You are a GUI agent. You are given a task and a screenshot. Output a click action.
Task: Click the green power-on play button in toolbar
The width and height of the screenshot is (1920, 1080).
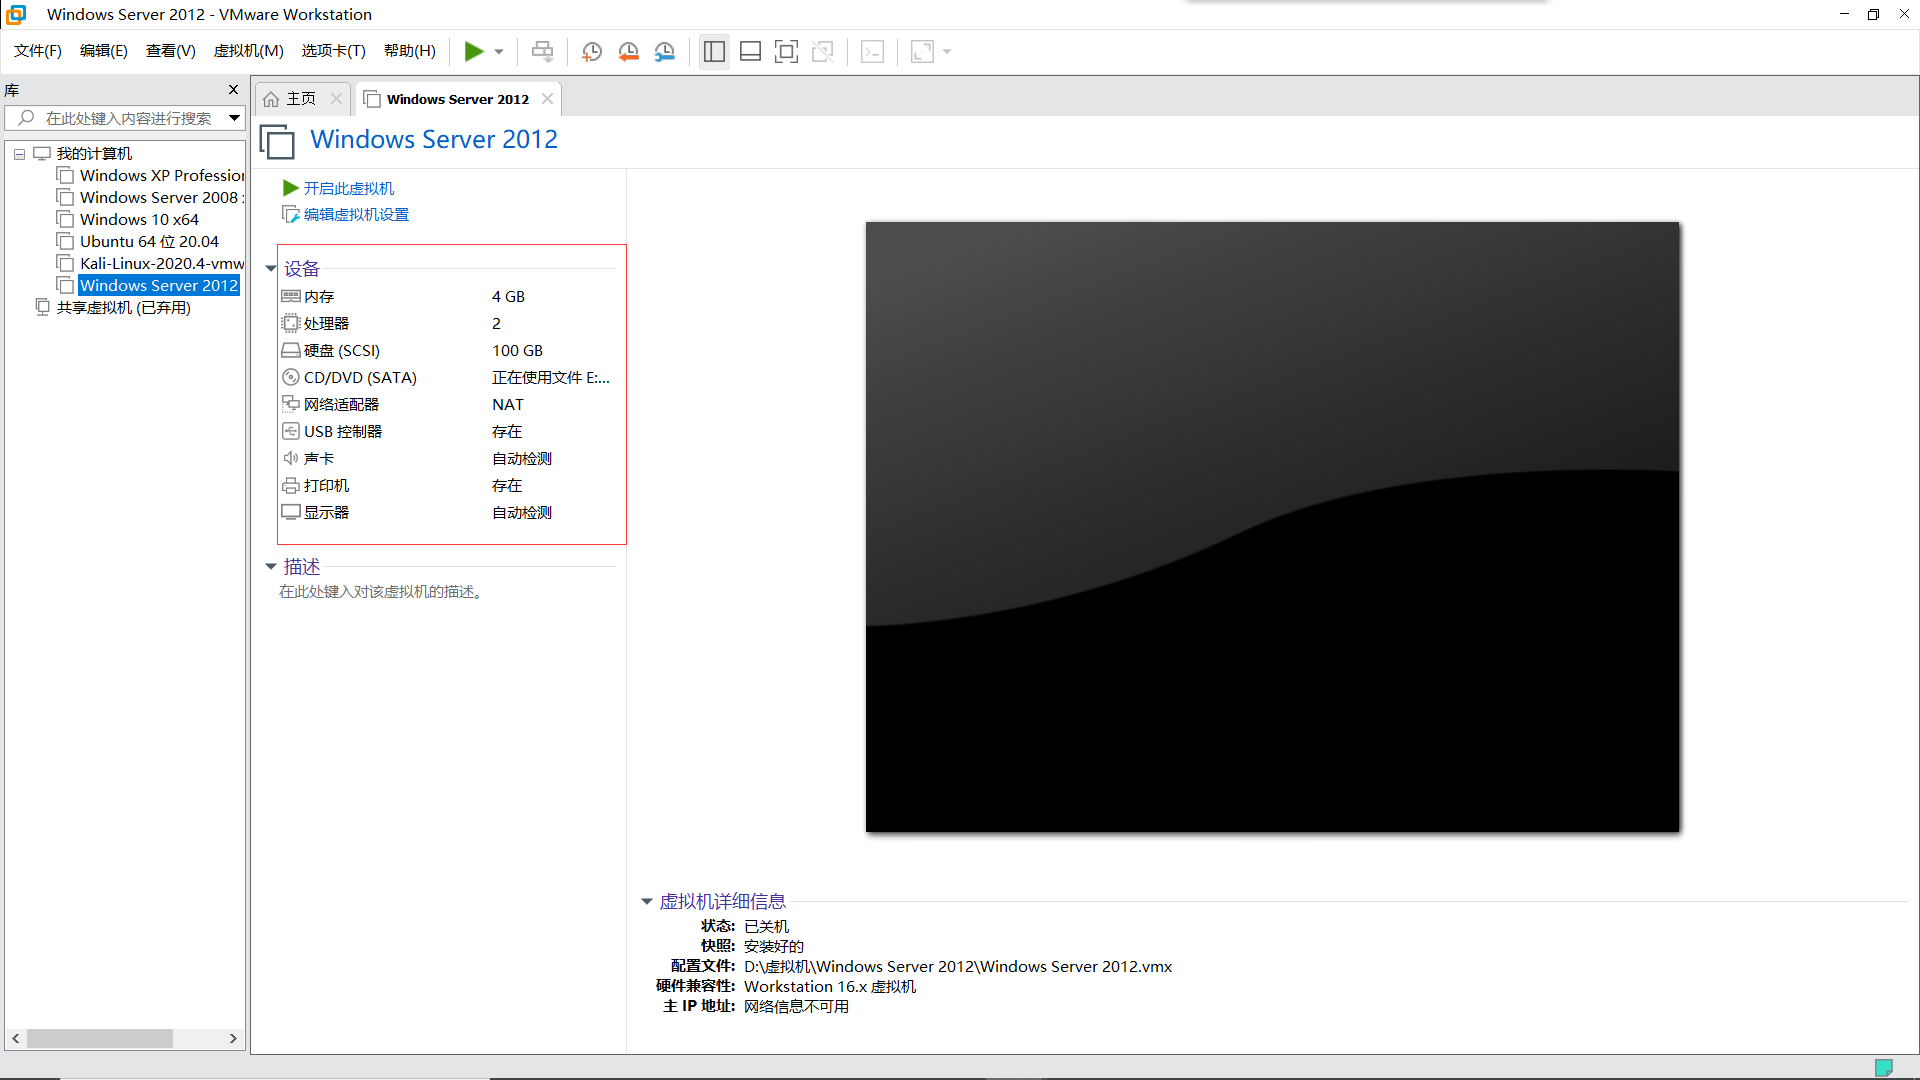[x=474, y=51]
